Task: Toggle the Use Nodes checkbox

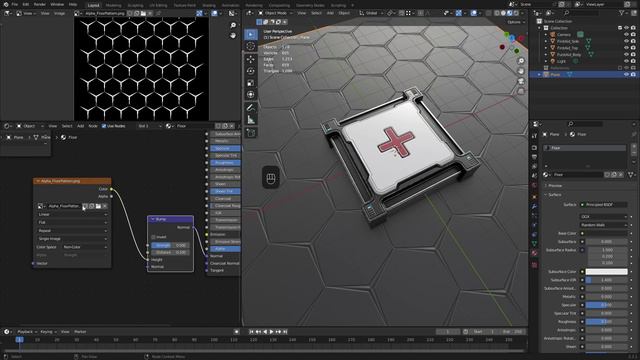Action: coord(104,126)
